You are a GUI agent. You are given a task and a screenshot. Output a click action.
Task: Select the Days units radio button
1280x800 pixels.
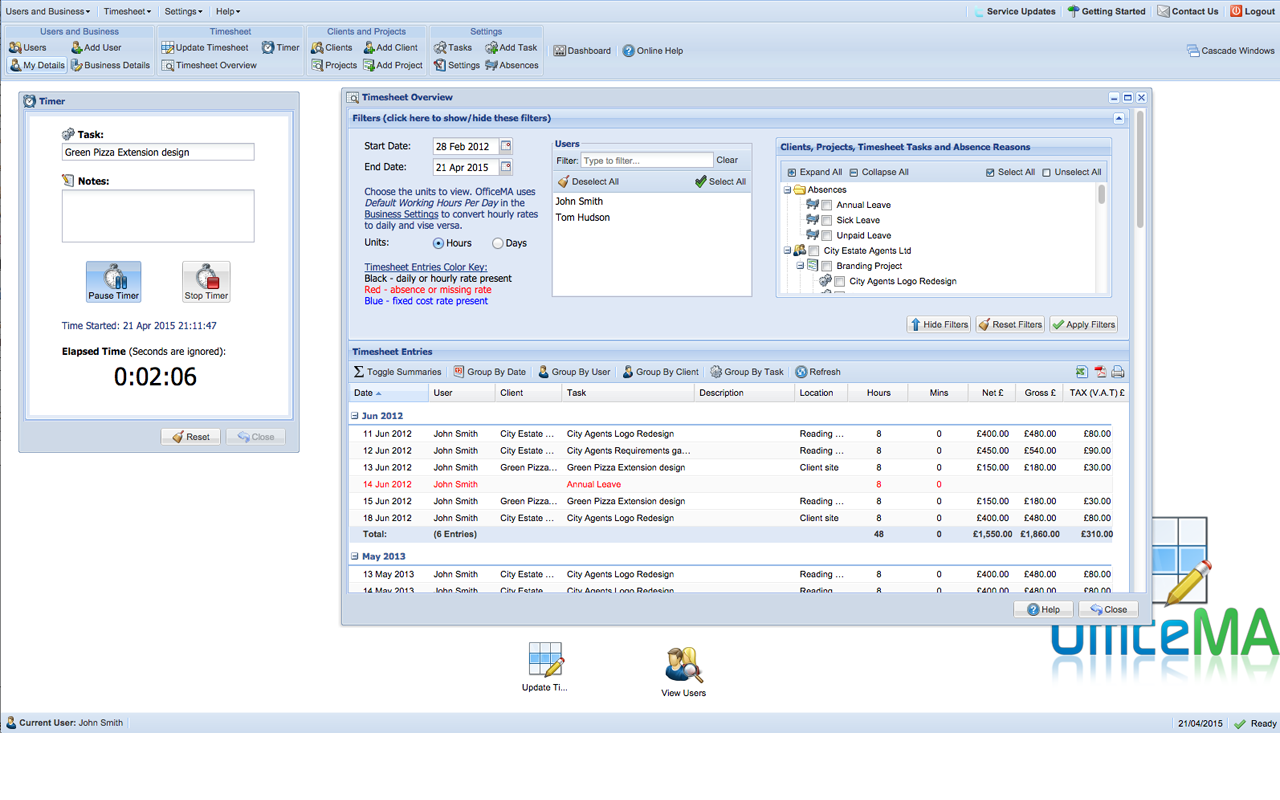point(498,243)
